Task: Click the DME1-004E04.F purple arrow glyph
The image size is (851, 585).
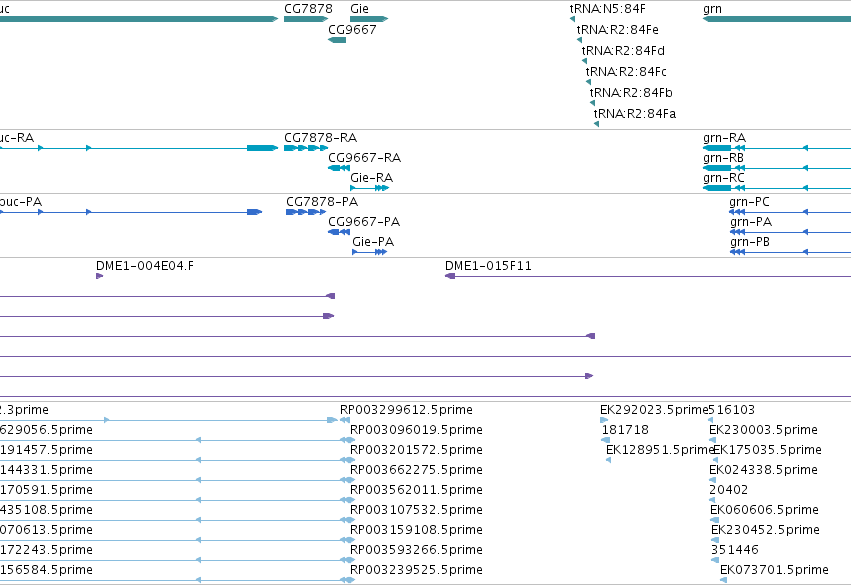Action: [x=99, y=276]
